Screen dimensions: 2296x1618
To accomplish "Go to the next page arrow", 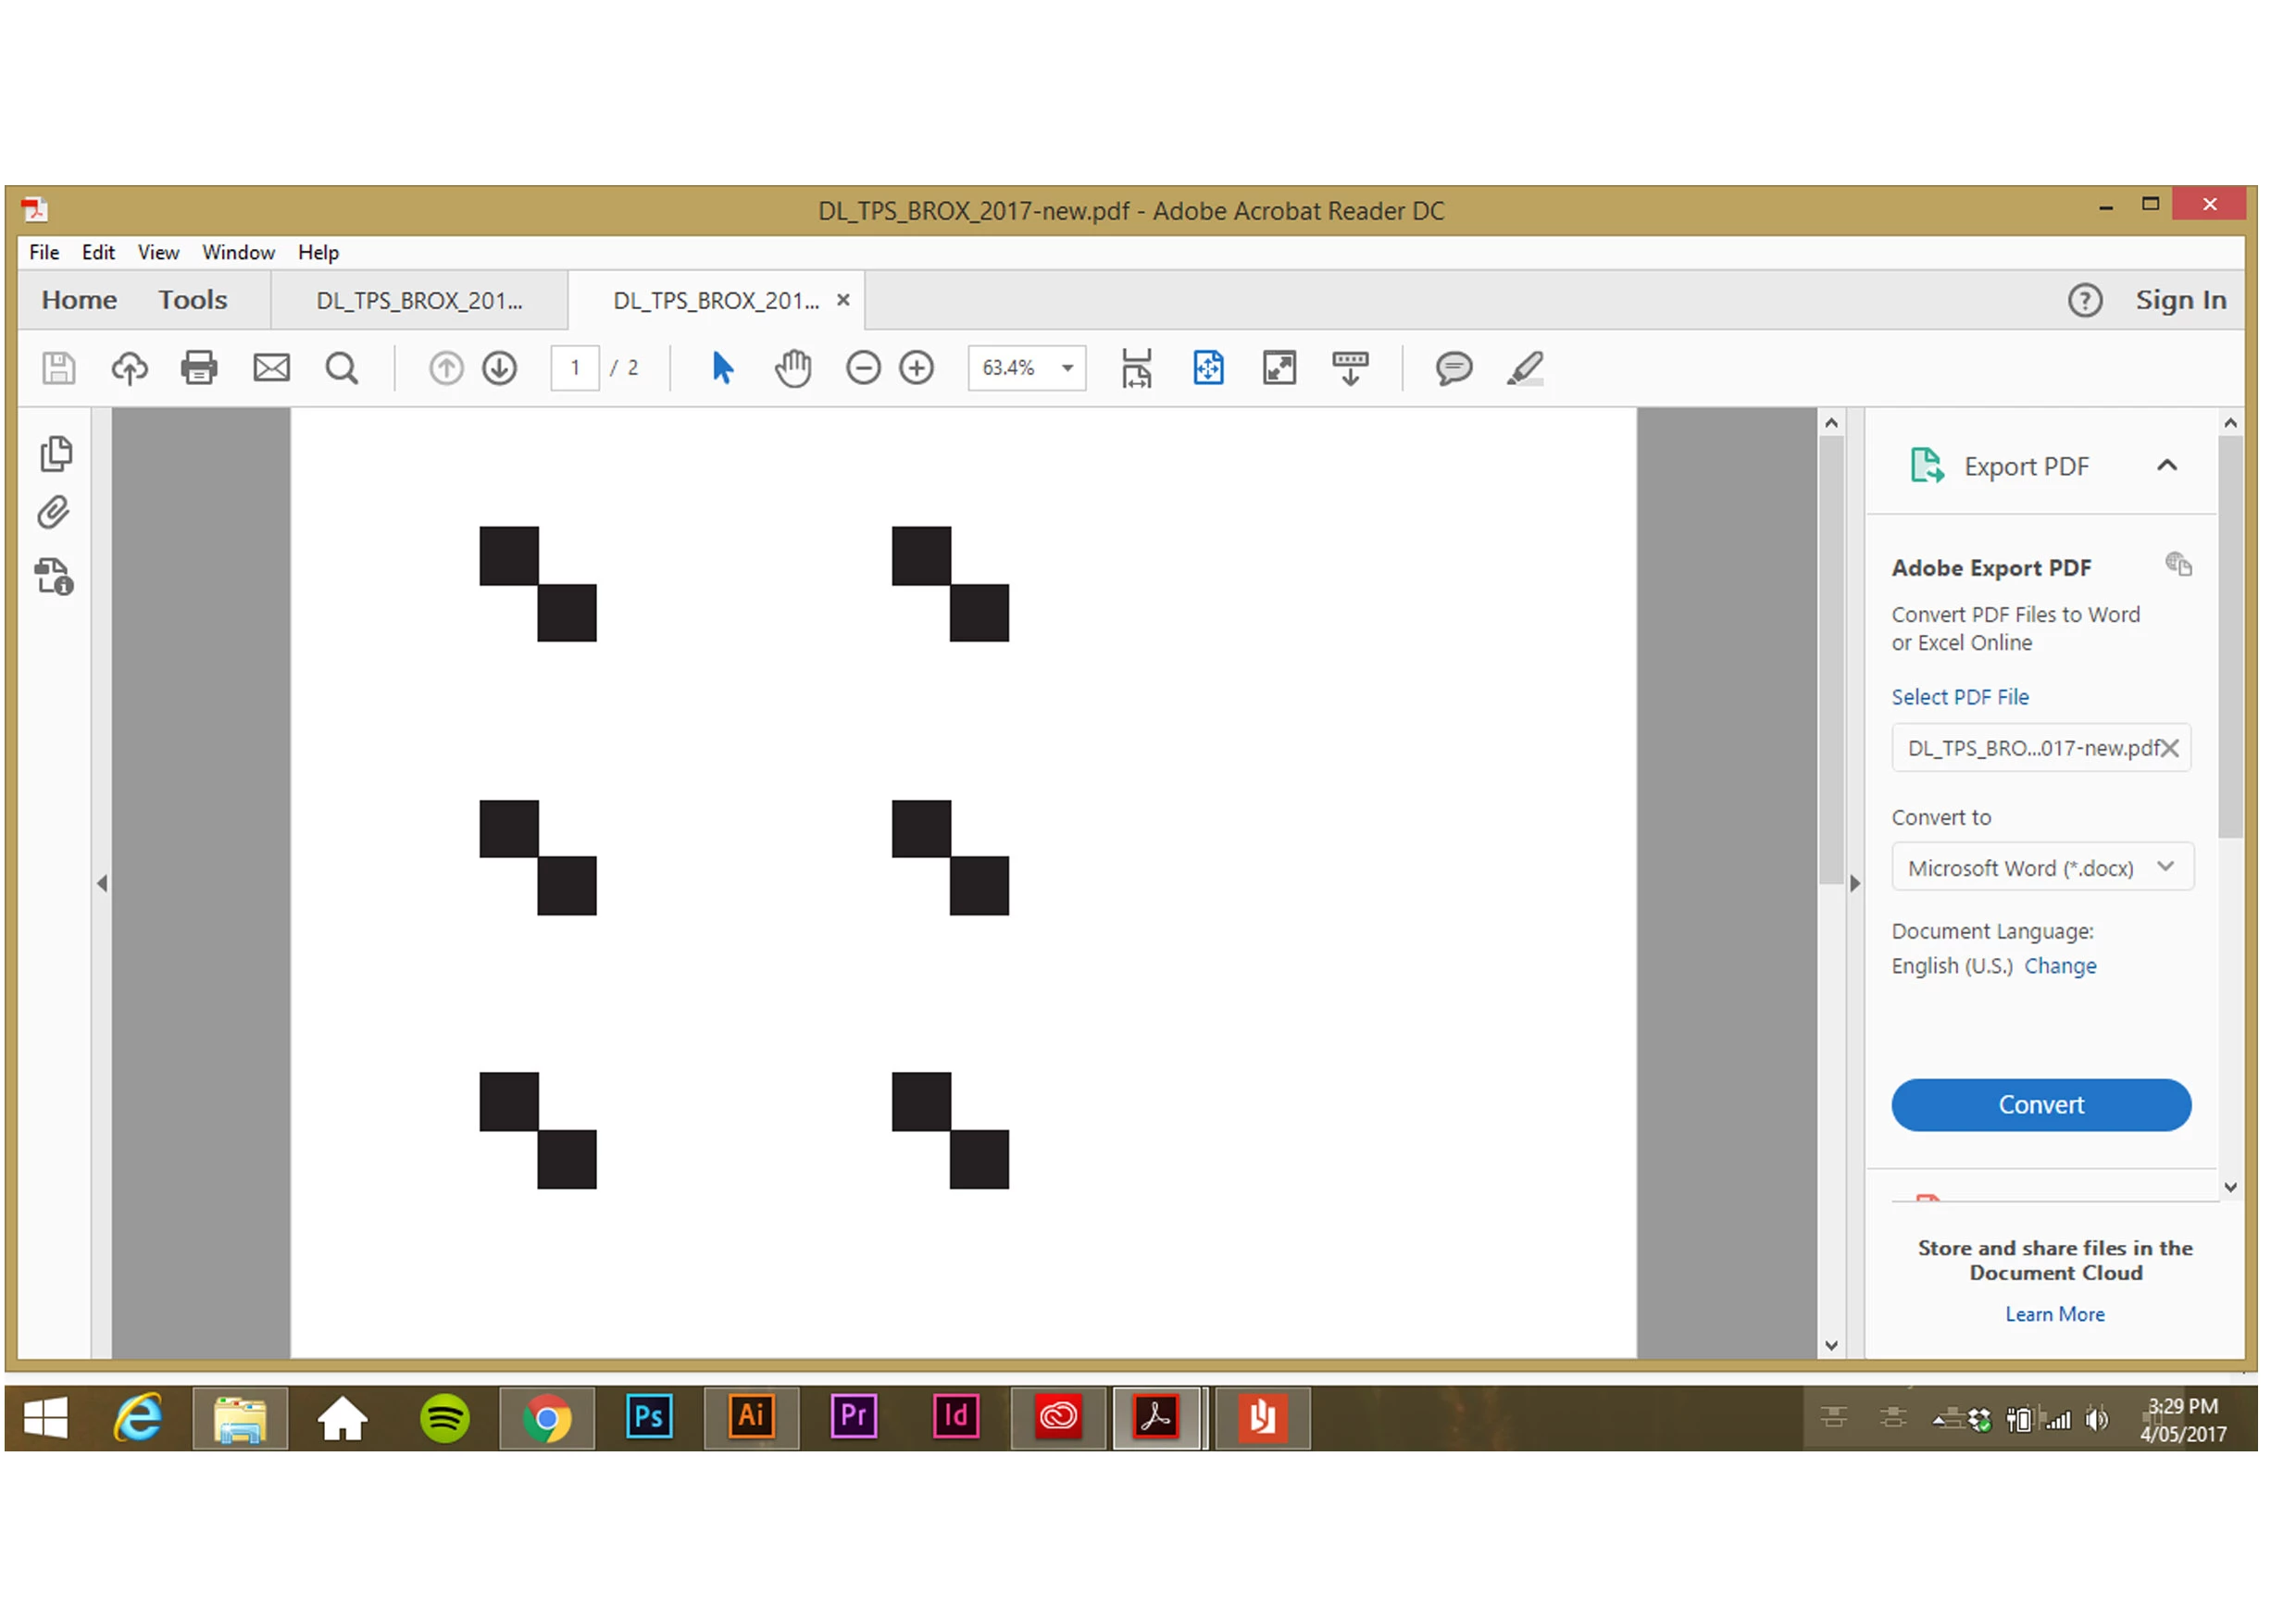I will [x=499, y=368].
